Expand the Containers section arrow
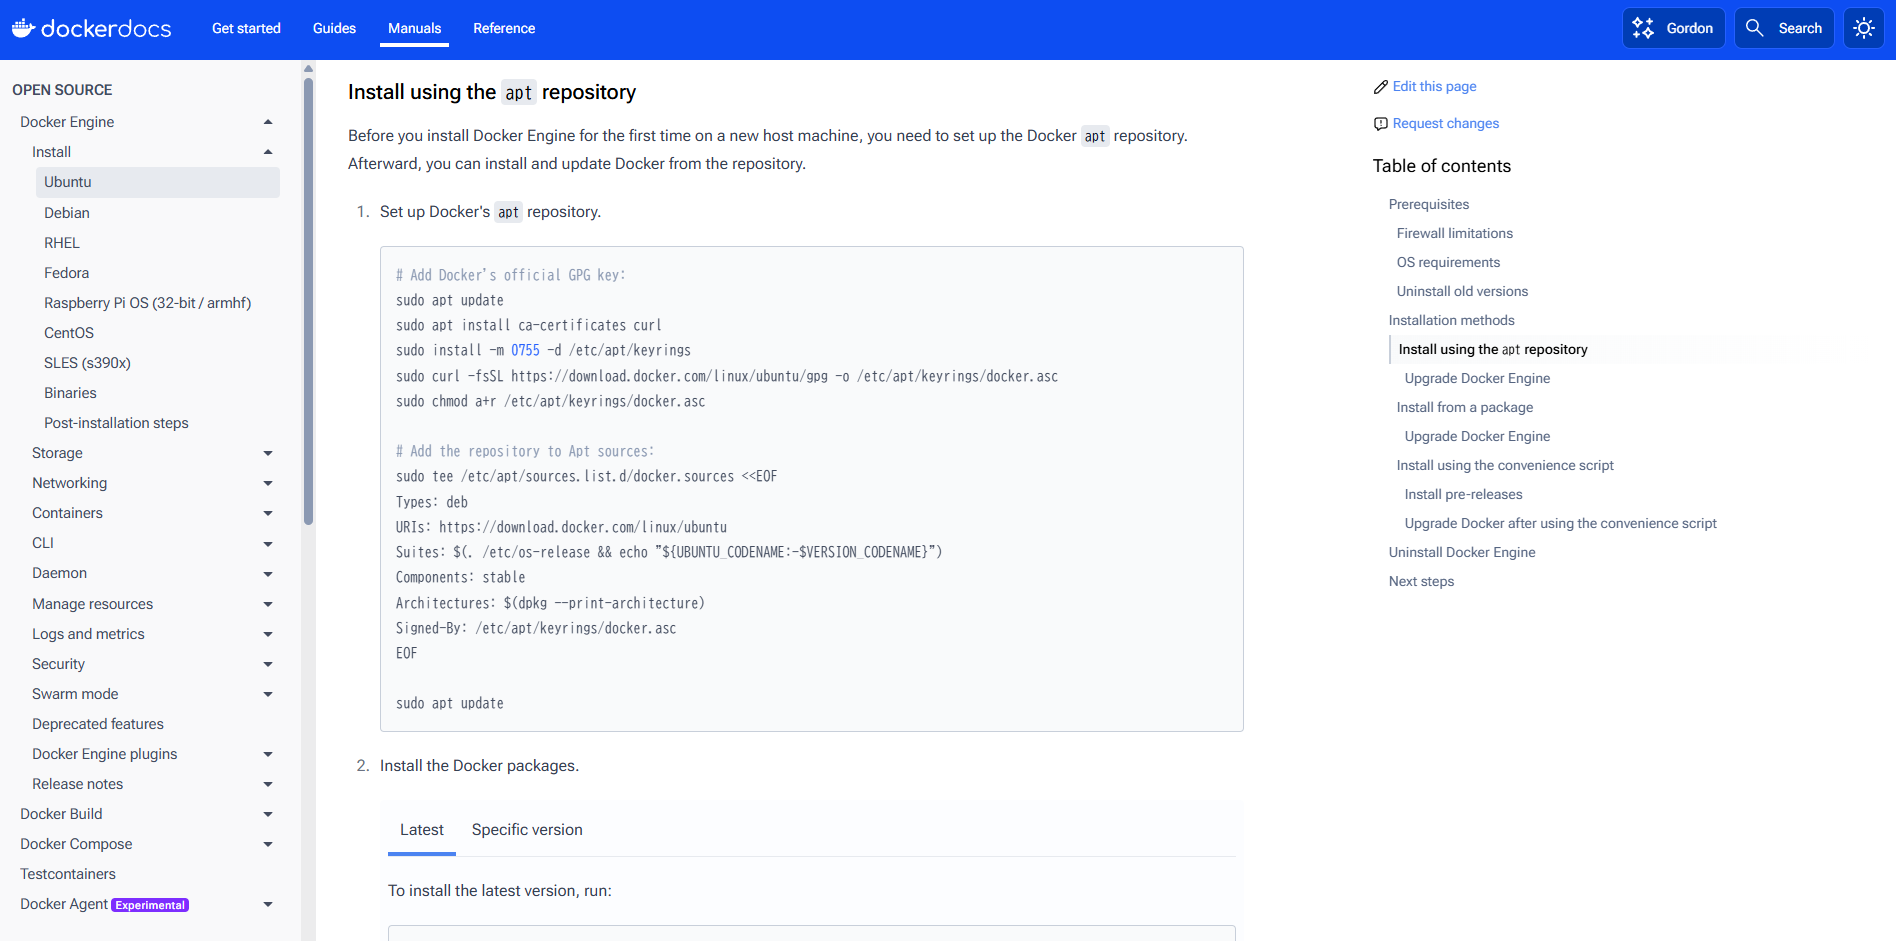Screen dimensions: 1896x941 (x=268, y=513)
